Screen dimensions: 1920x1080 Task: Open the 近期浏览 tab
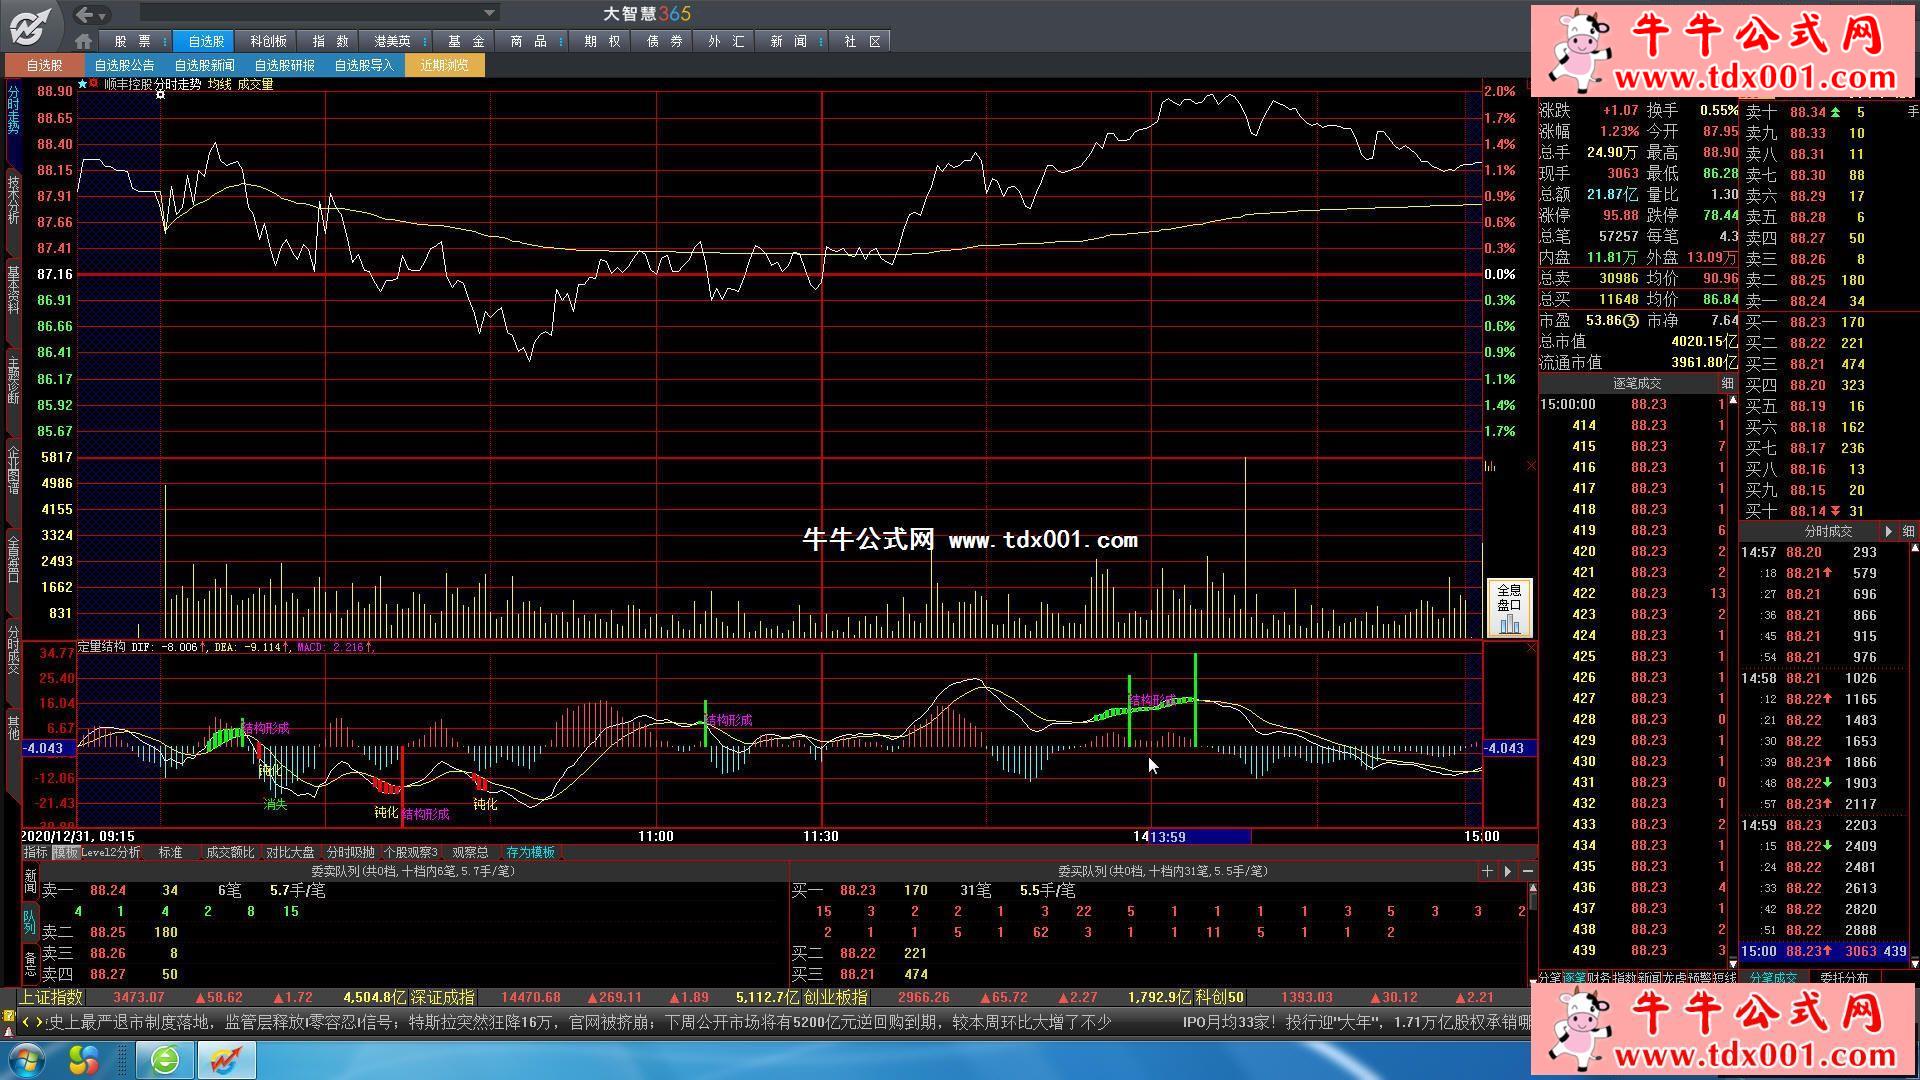pyautogui.click(x=445, y=65)
